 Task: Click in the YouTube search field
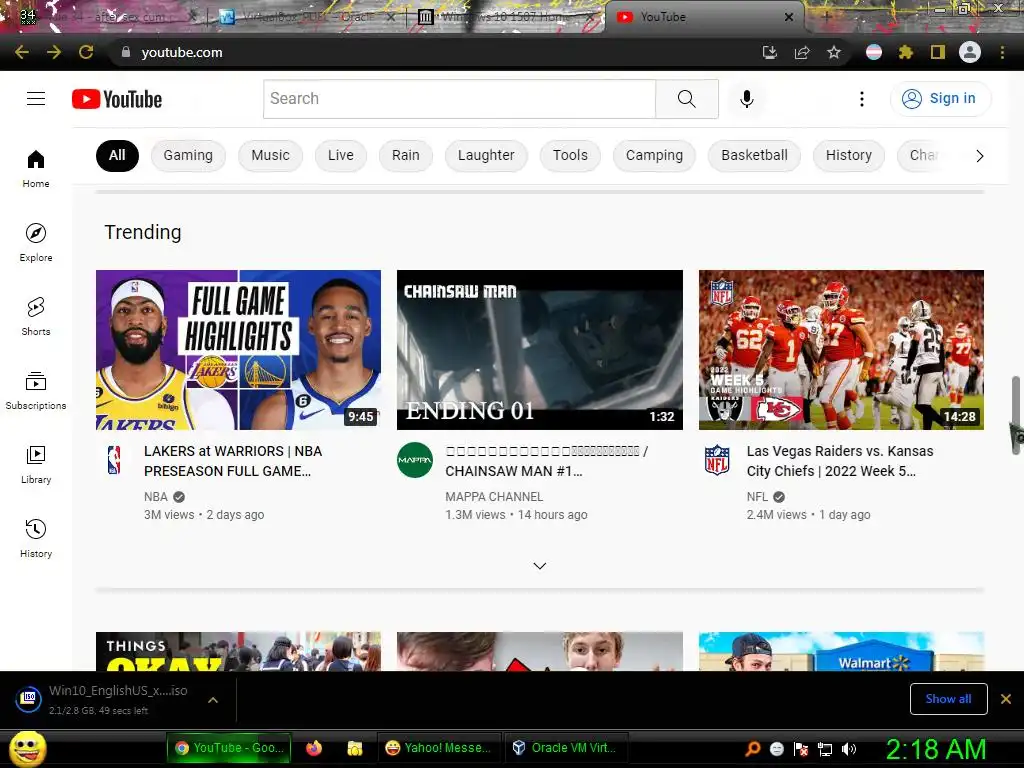[459, 99]
